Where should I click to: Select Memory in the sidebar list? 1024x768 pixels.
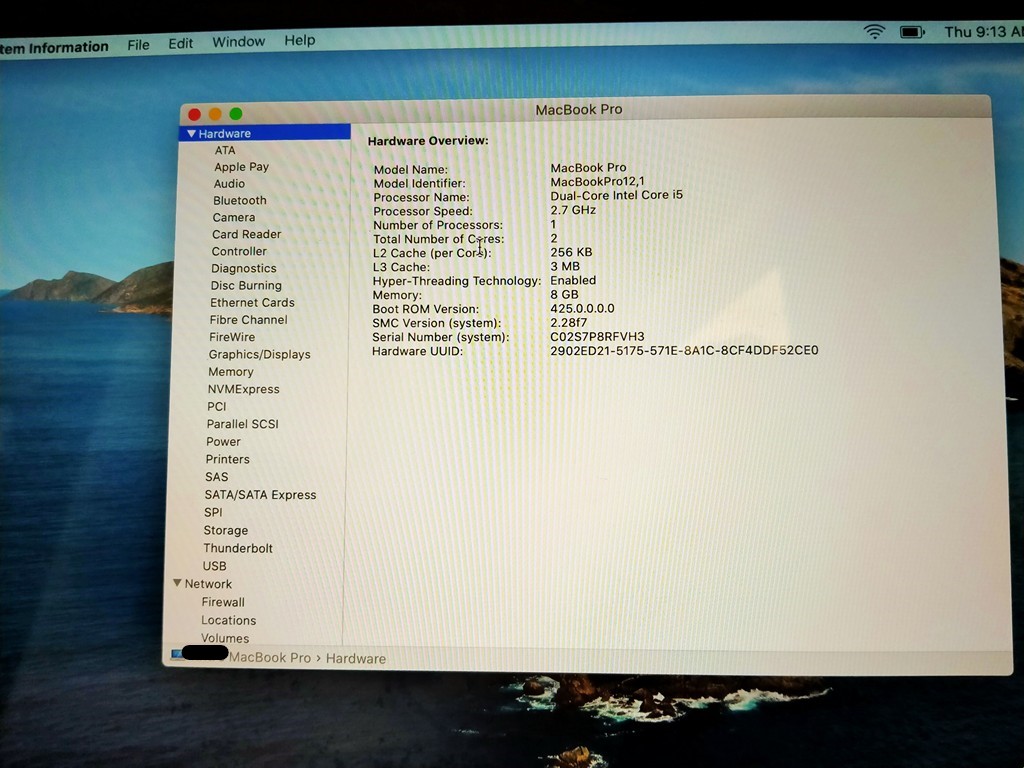[231, 372]
